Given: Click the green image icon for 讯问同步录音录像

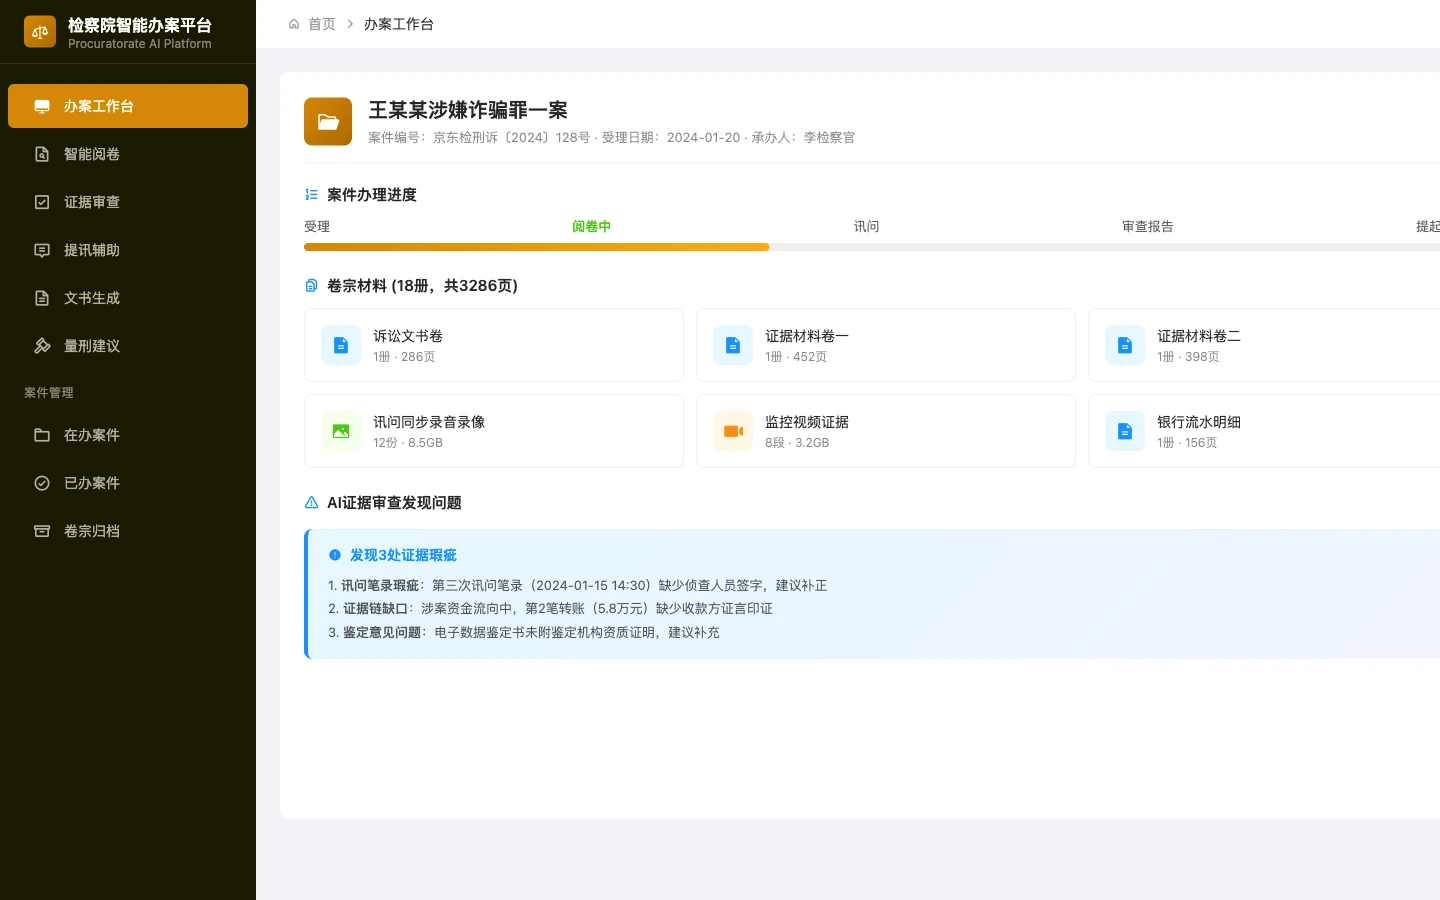Looking at the screenshot, I should point(341,431).
